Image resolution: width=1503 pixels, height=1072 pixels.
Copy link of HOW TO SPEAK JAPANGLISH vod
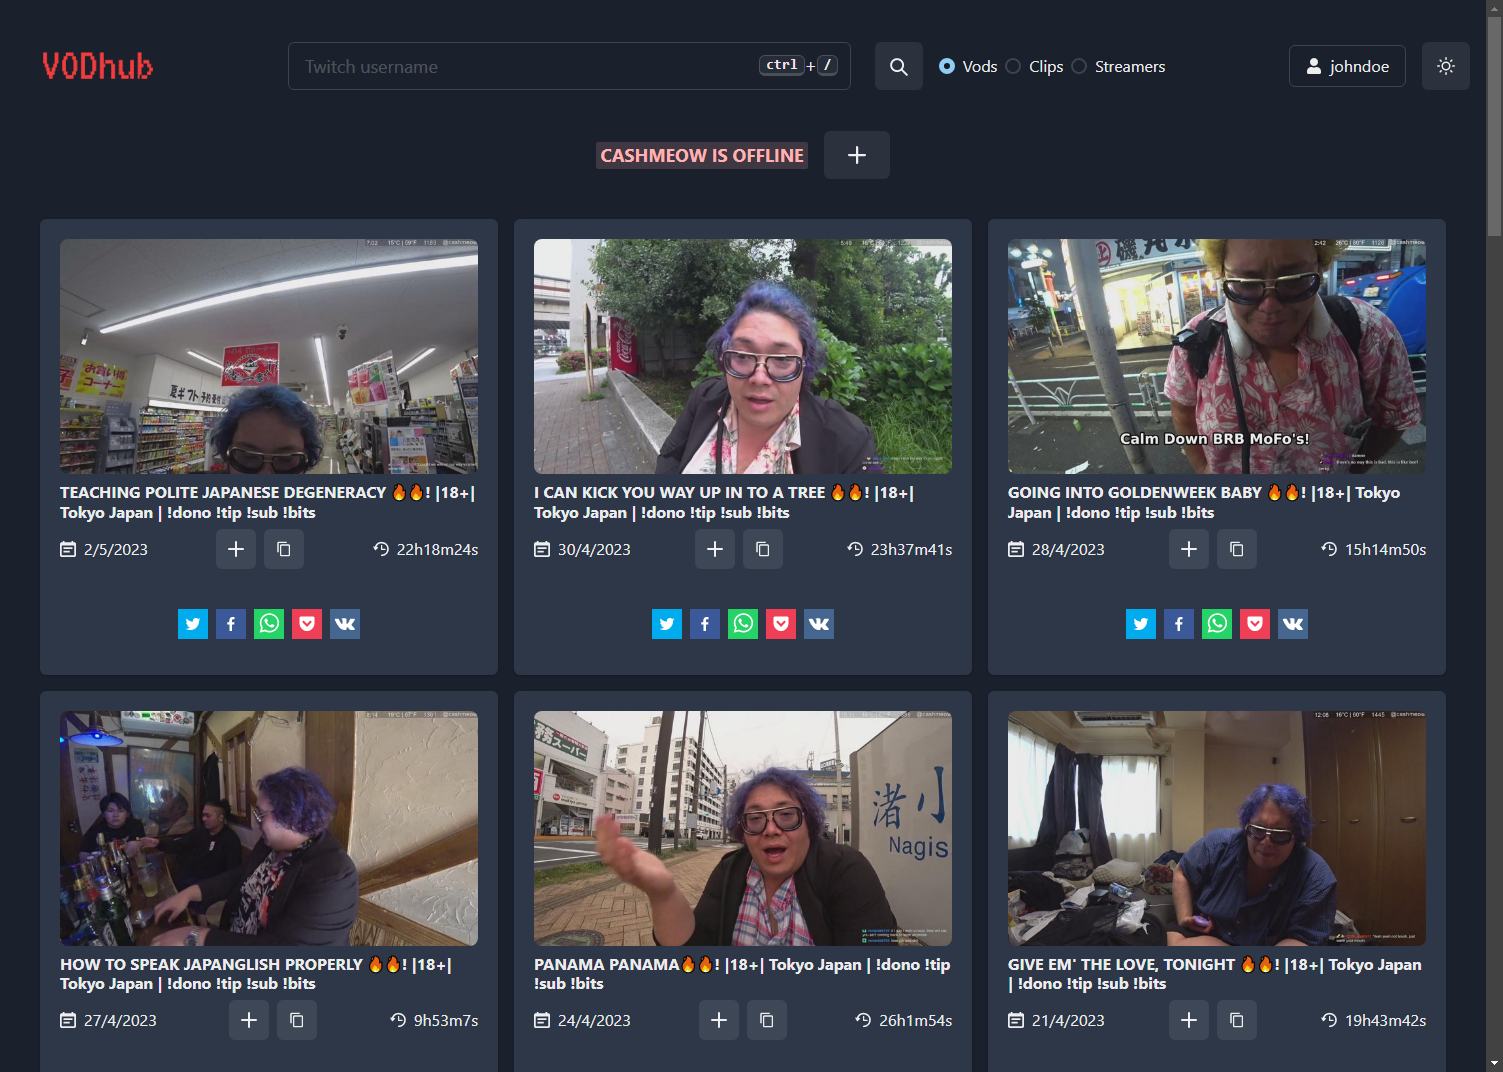tap(297, 1020)
